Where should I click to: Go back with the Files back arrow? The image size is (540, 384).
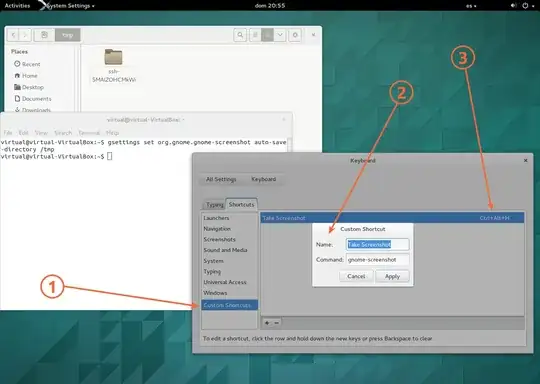click(13, 35)
